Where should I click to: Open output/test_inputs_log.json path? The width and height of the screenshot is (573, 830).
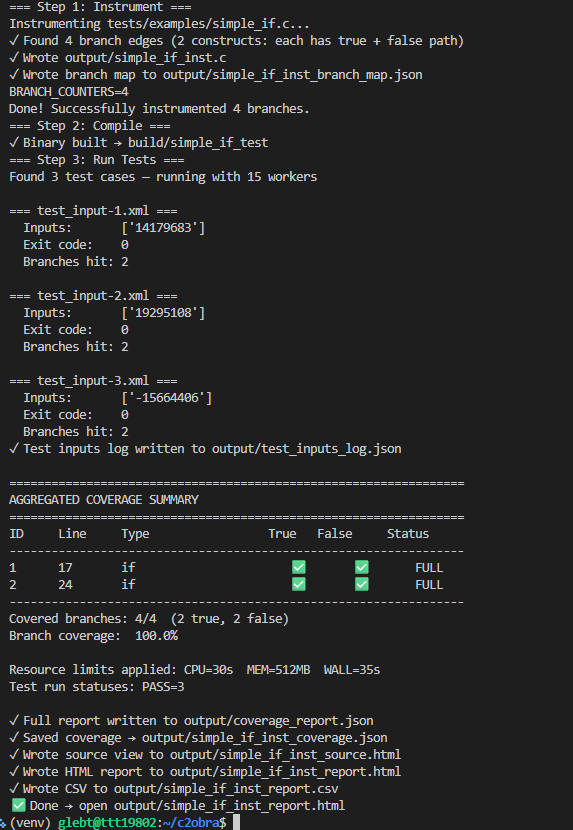tap(307, 448)
